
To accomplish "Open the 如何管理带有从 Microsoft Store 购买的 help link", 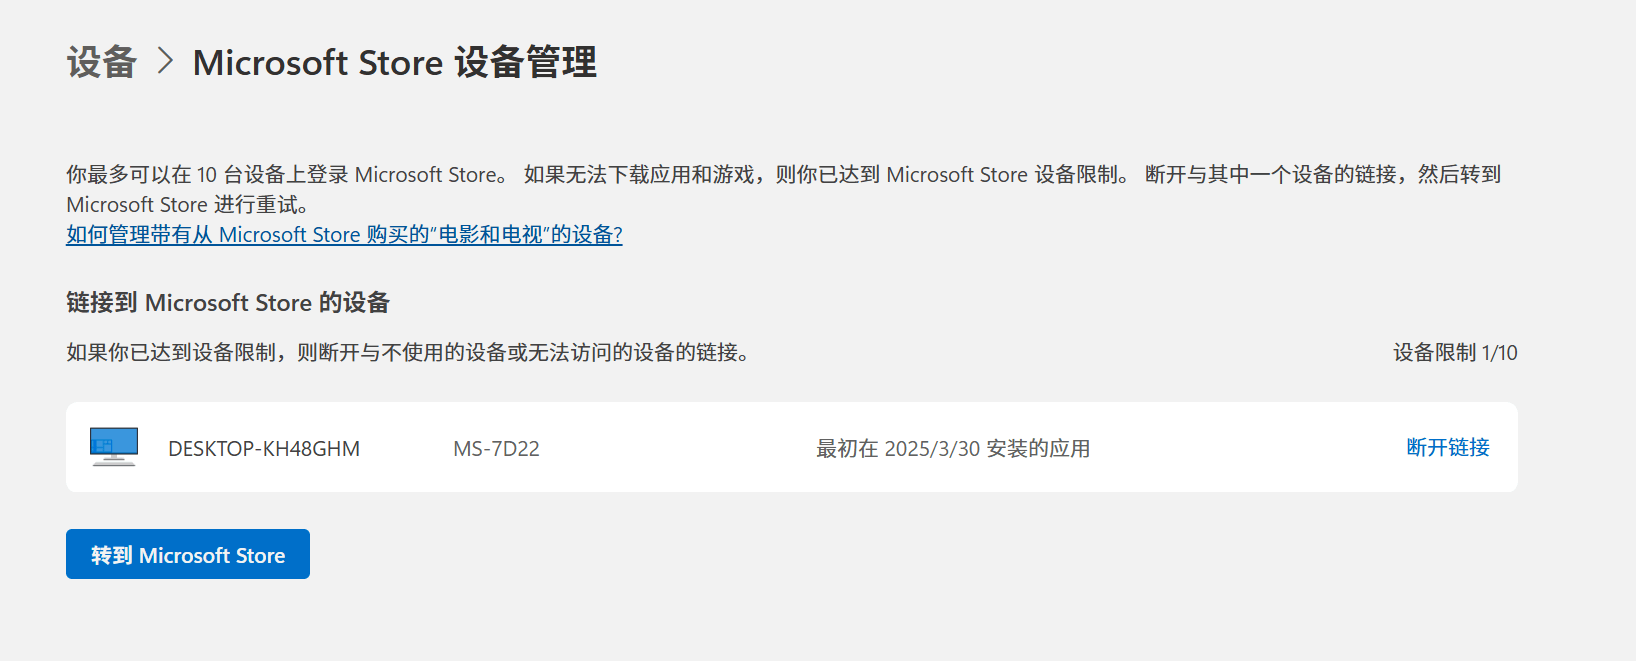I will click(x=344, y=234).
